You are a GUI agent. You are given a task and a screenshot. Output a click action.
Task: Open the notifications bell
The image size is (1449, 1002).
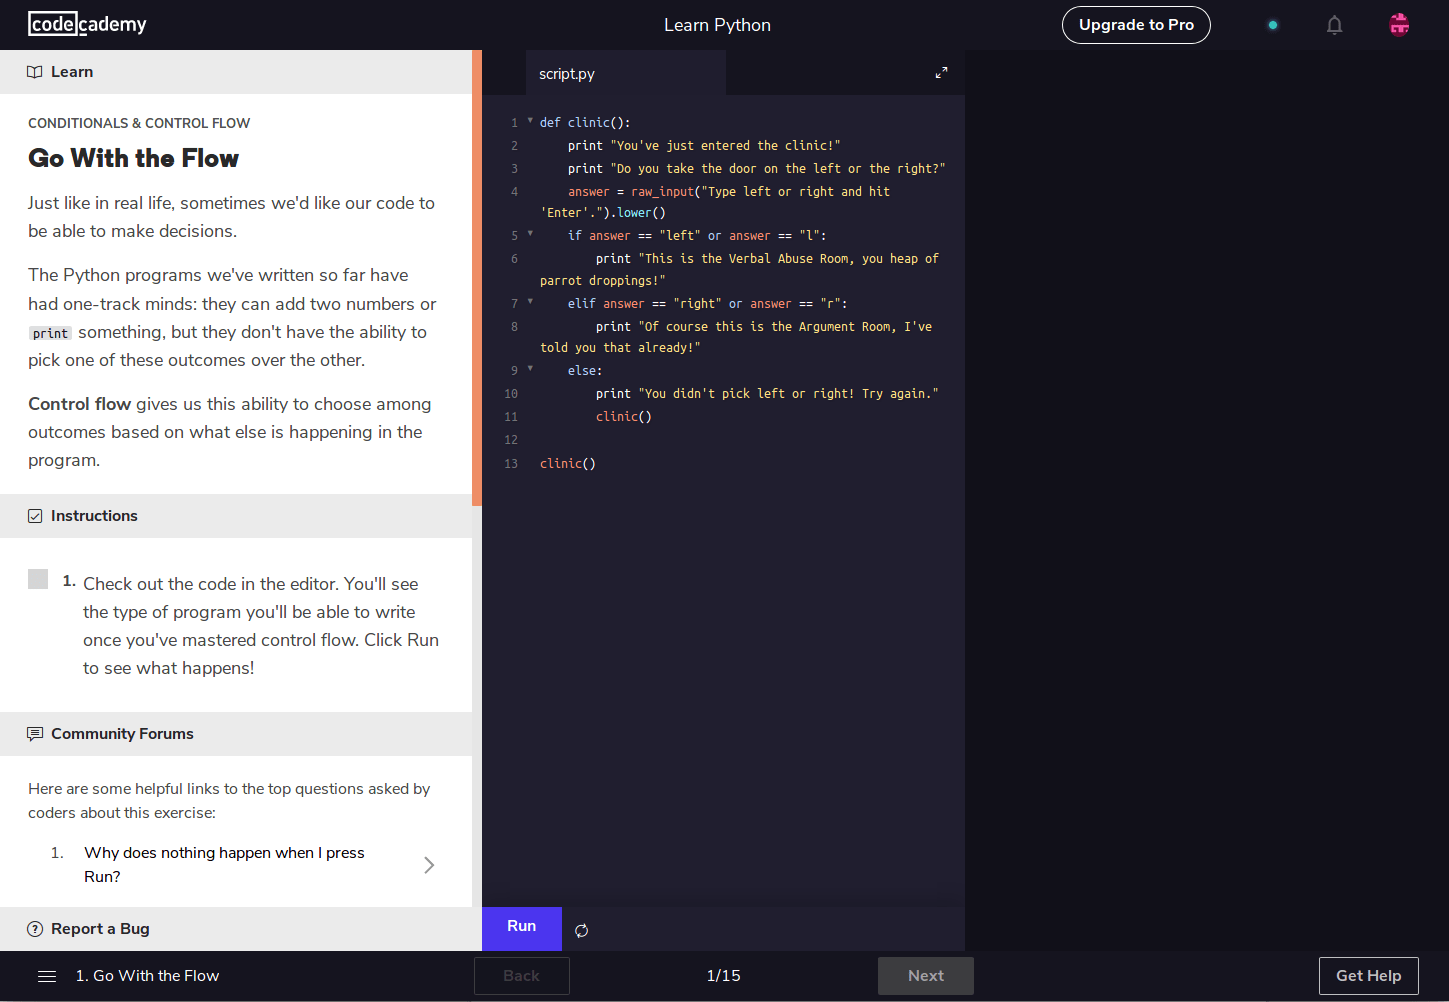coord(1334,25)
